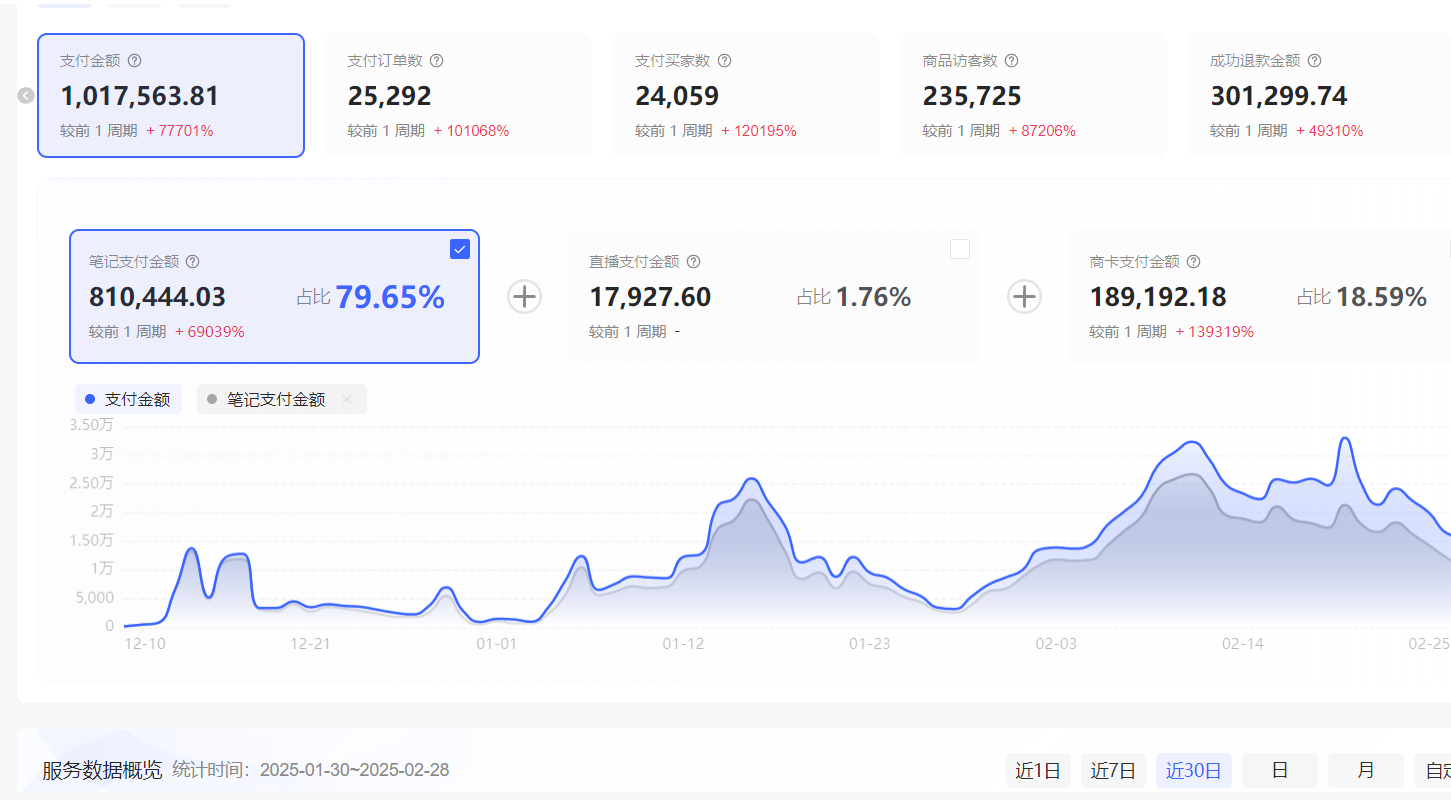Click help icon next to 支付订单数
The height and width of the screenshot is (800, 1451).
(x=437, y=61)
